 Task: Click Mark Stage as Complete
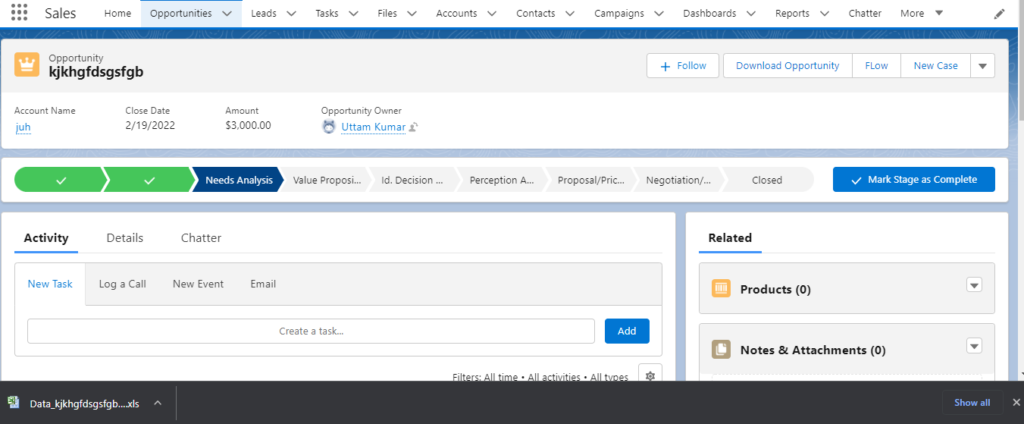914,180
